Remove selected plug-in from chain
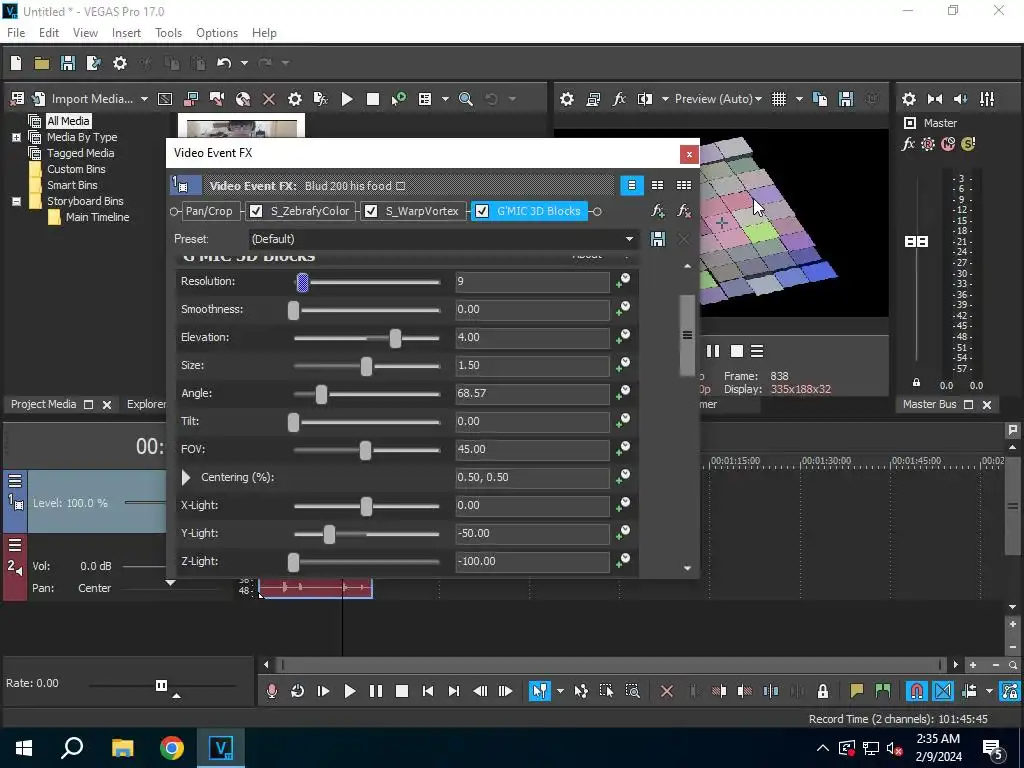Image resolution: width=1024 pixels, height=768 pixels. [x=684, y=211]
